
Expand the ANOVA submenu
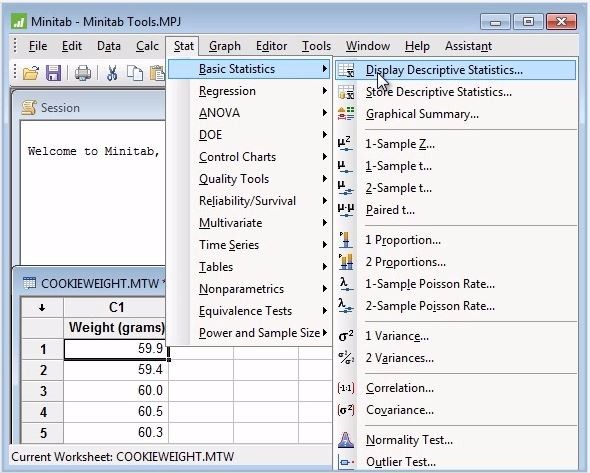click(x=249, y=113)
